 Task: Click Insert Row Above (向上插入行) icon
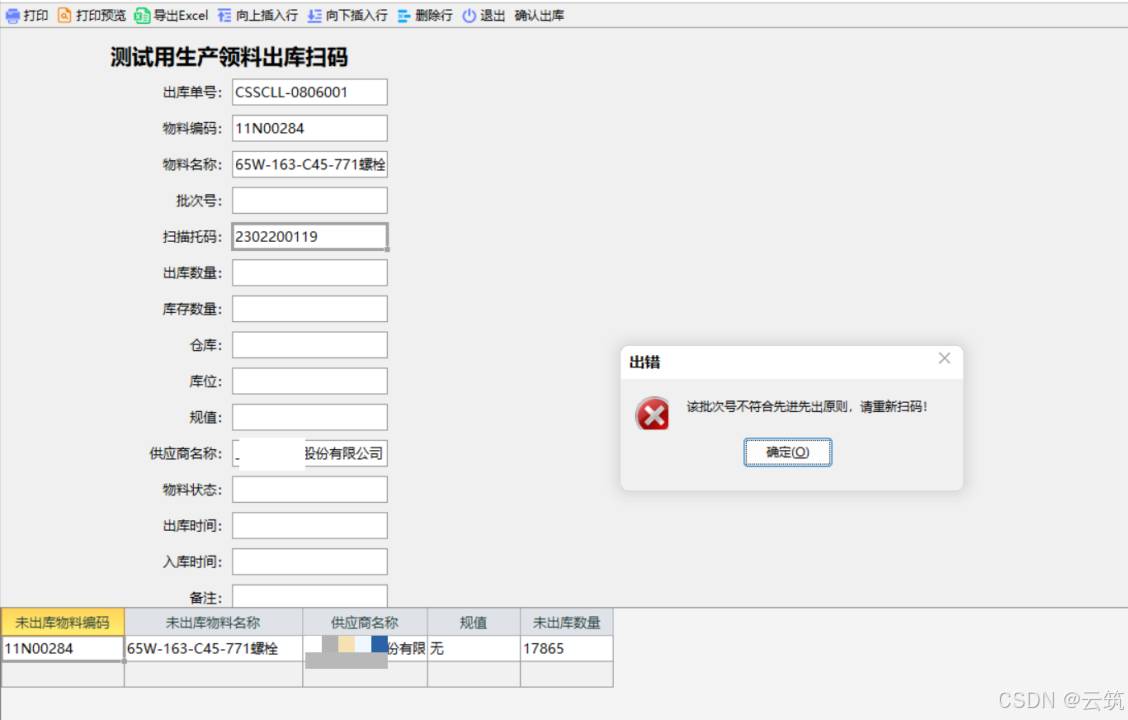[x=225, y=16]
